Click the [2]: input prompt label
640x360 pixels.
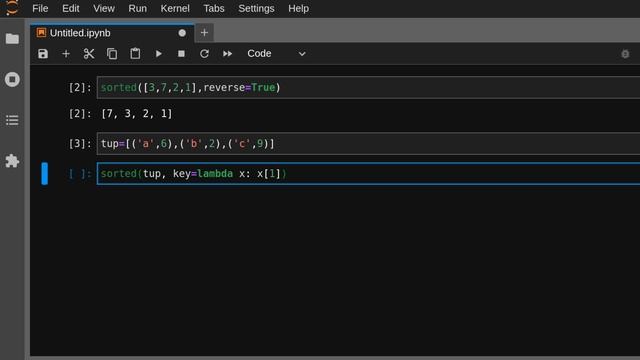click(x=80, y=87)
